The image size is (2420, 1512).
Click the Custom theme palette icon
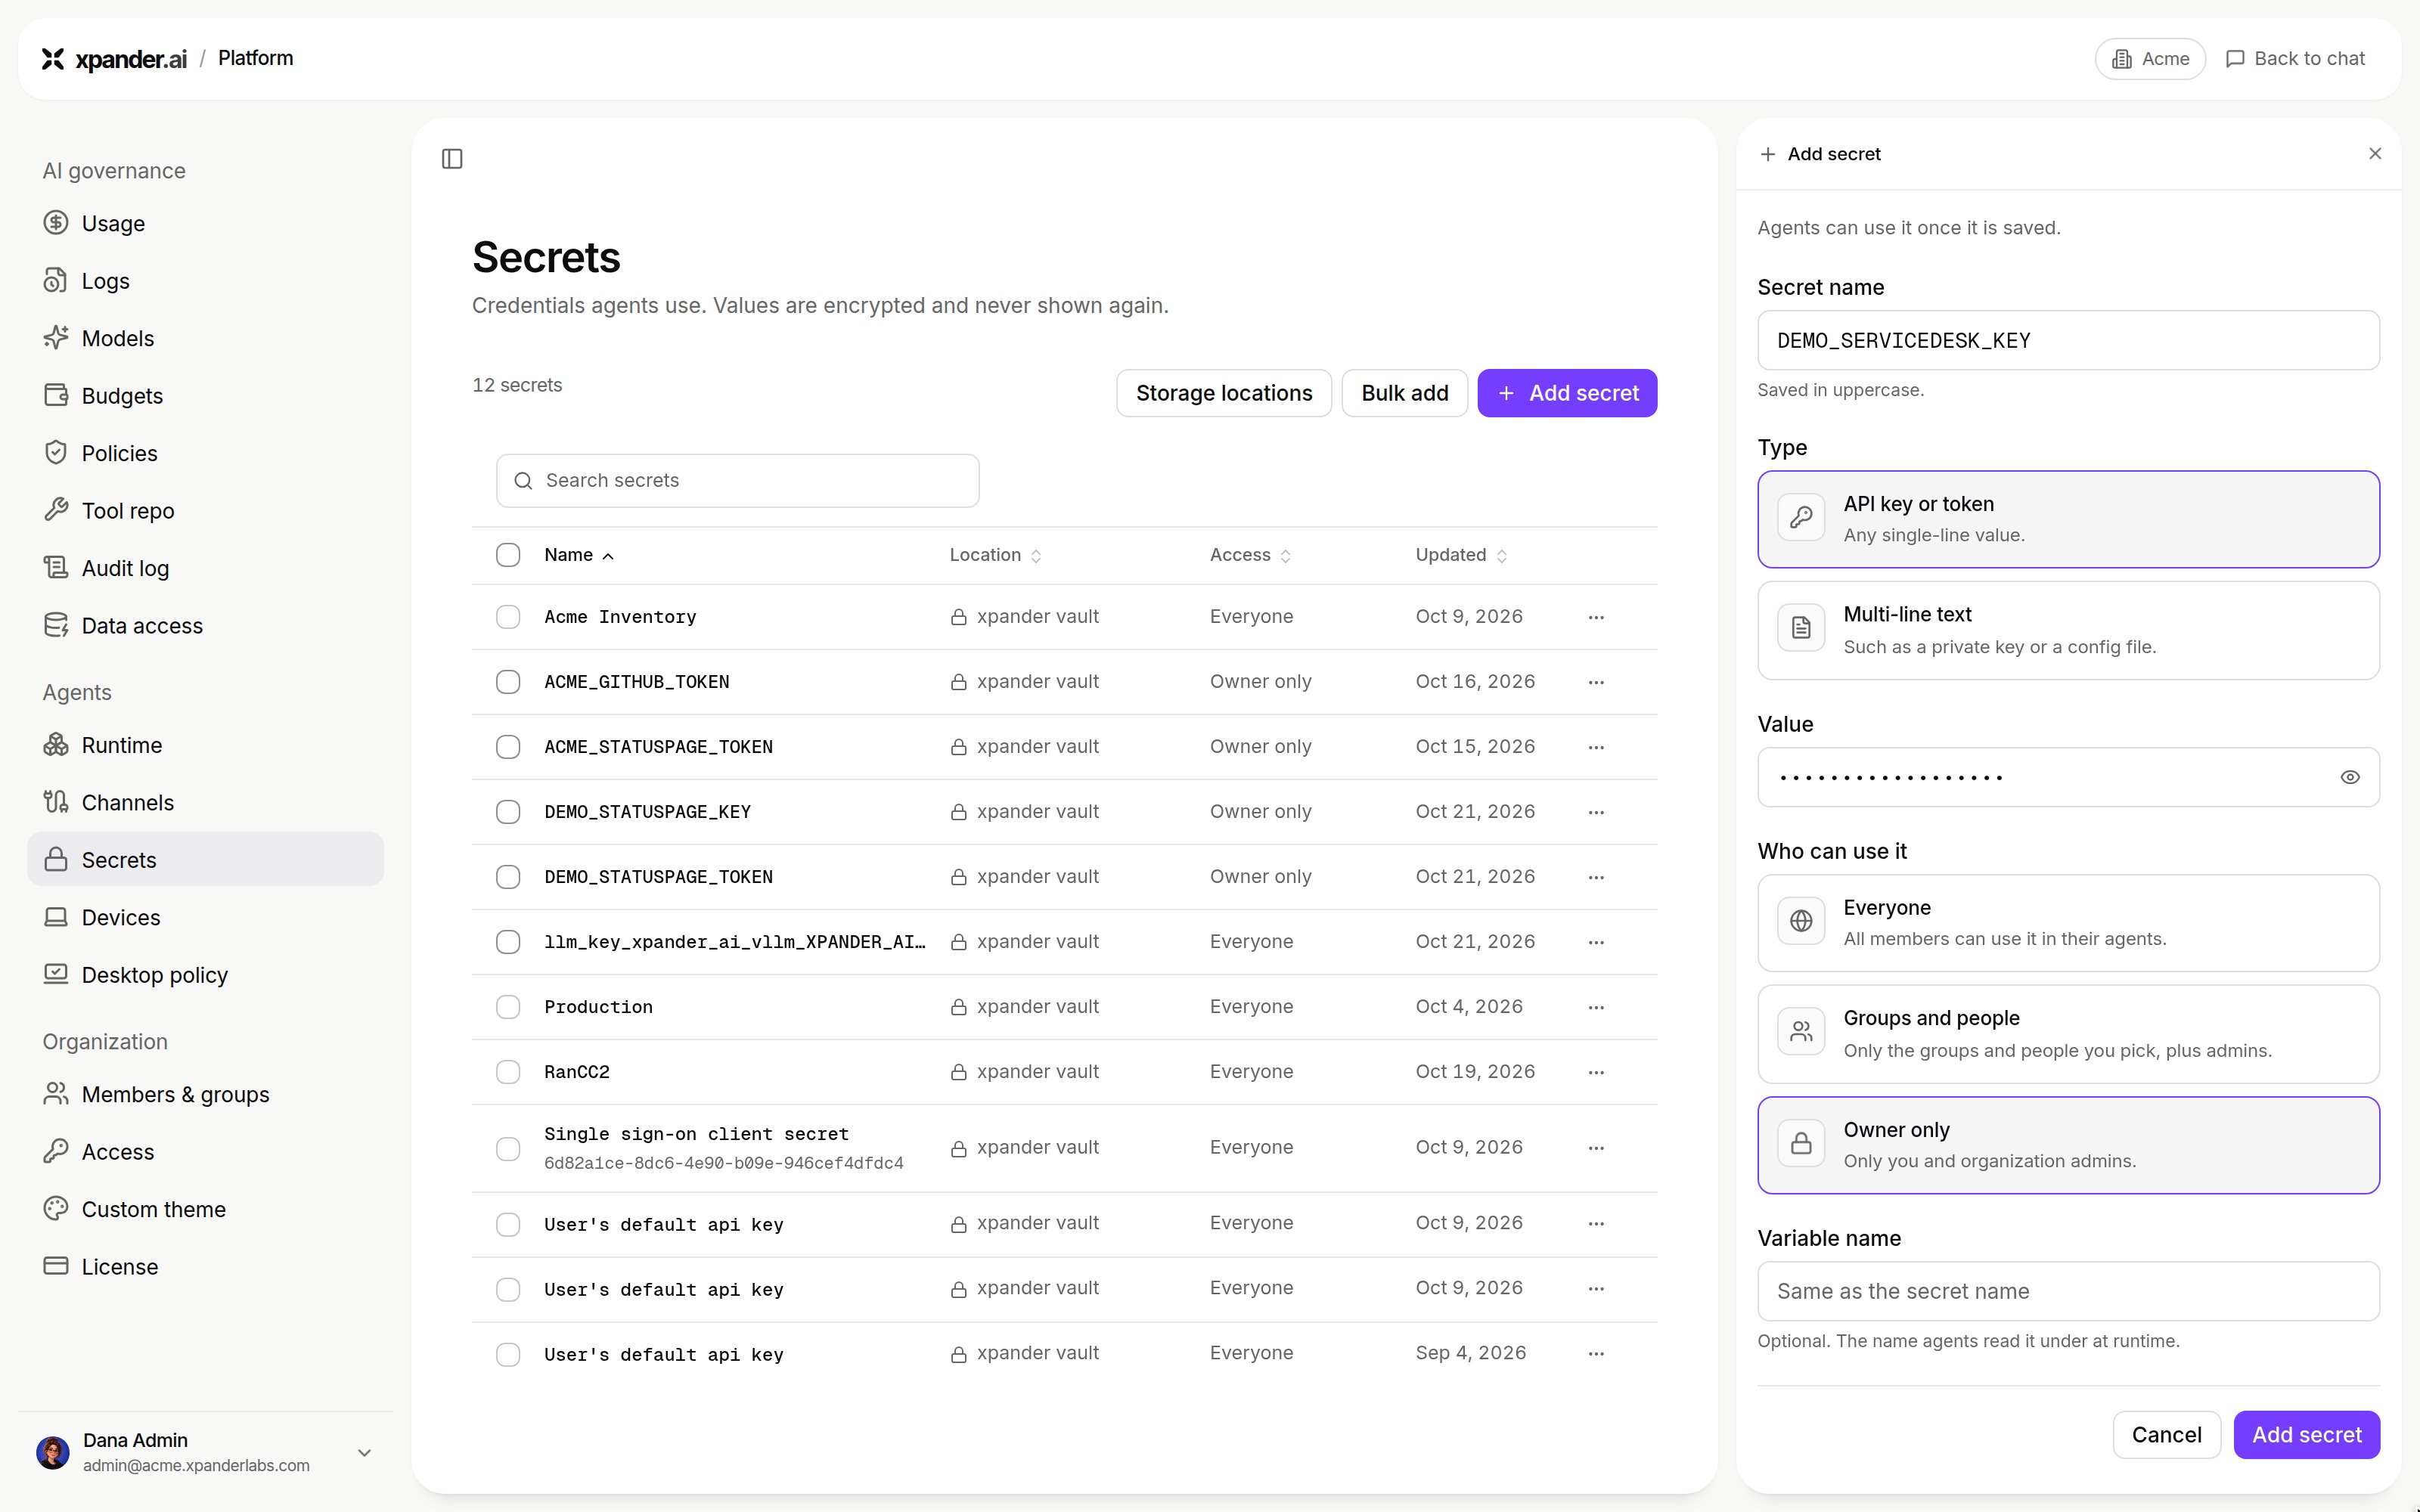pos(56,1209)
